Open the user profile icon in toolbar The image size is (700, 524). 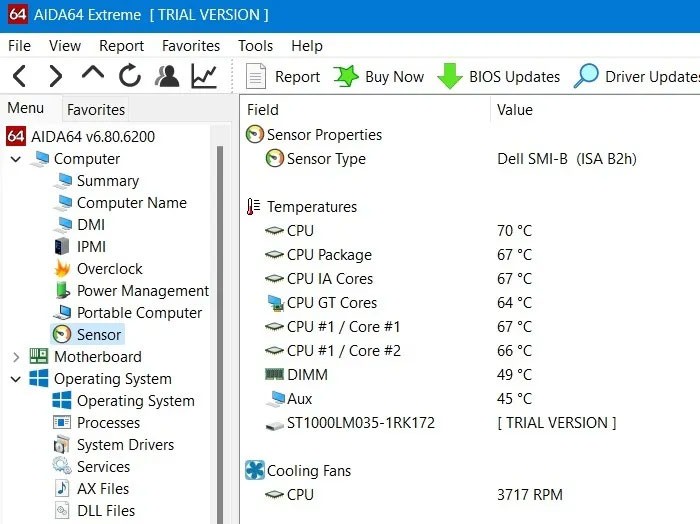tap(167, 76)
